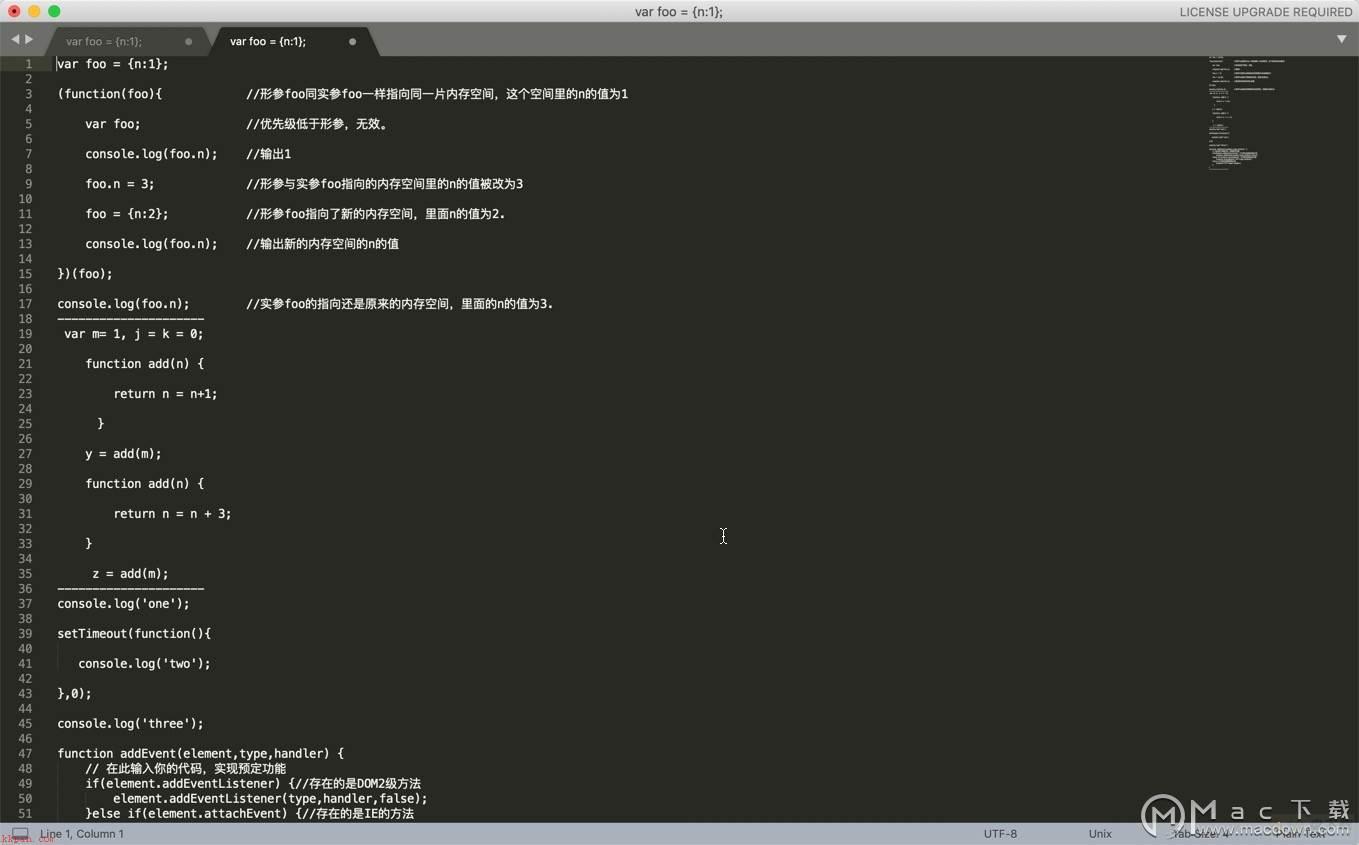This screenshot has width=1359, height=845.
Task: Click 'element.addEventListener(type,handler,false);' on line 50
Action: [x=270, y=799]
